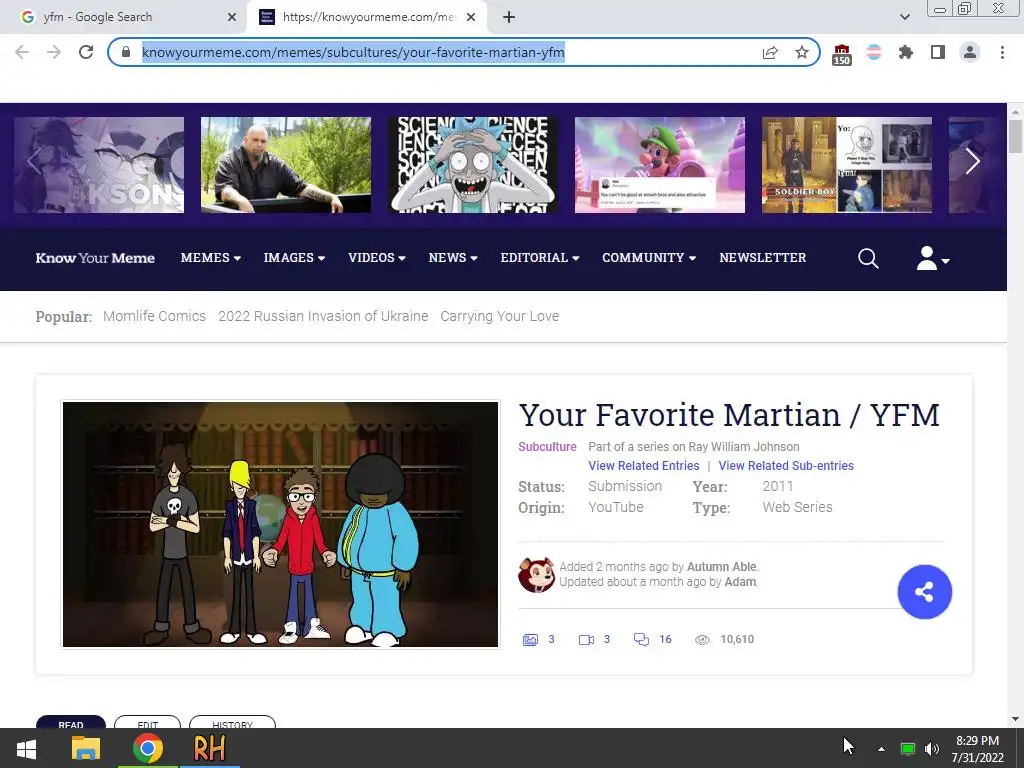This screenshot has width=1024, height=768.
Task: Toggle the browser side panel icon
Action: [x=937, y=52]
